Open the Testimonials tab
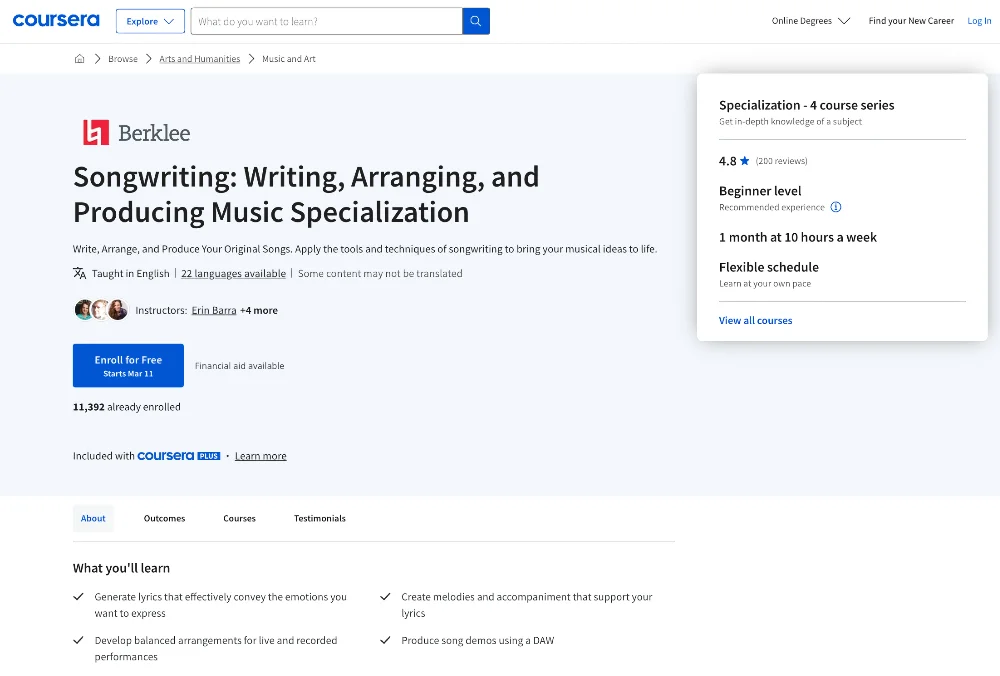 tap(319, 518)
